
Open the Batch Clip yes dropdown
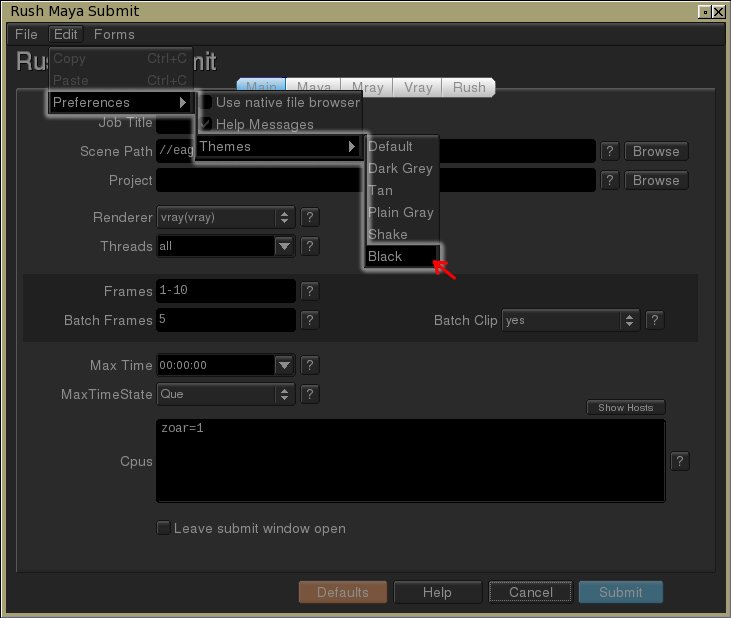click(571, 320)
